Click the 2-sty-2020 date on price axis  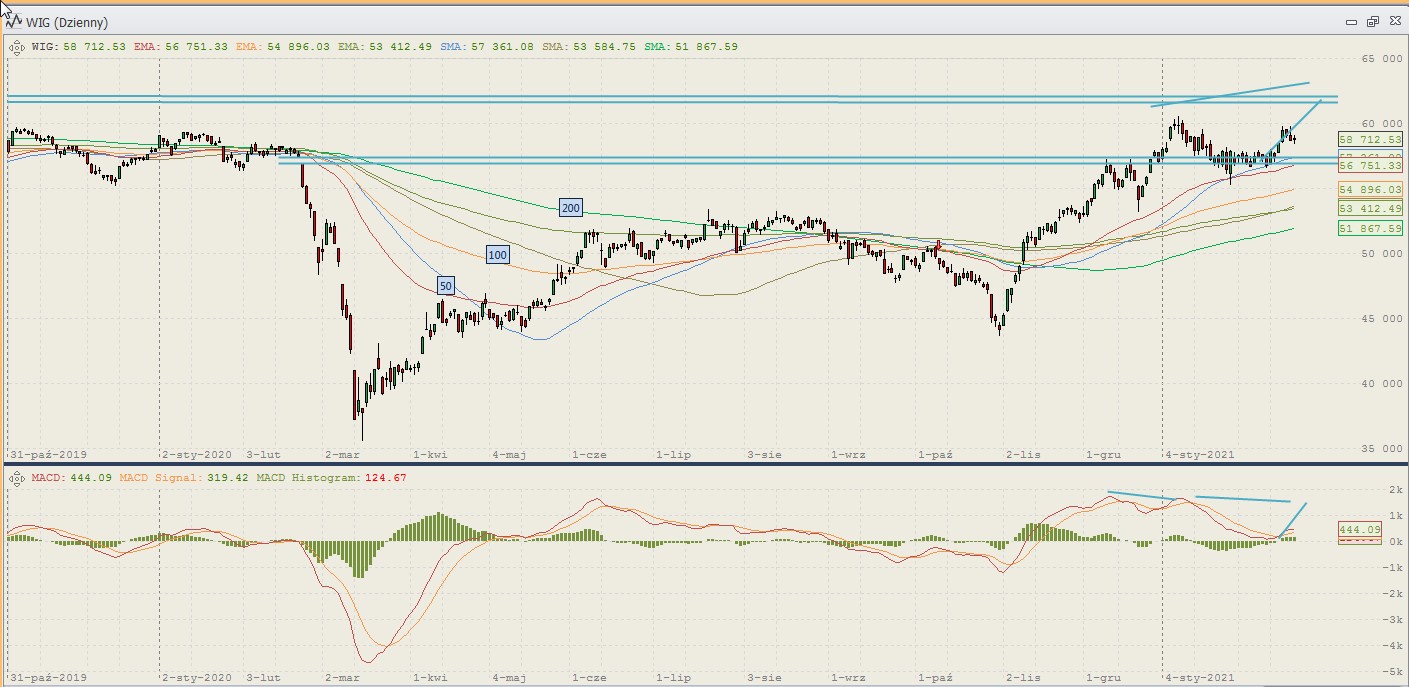[196, 454]
